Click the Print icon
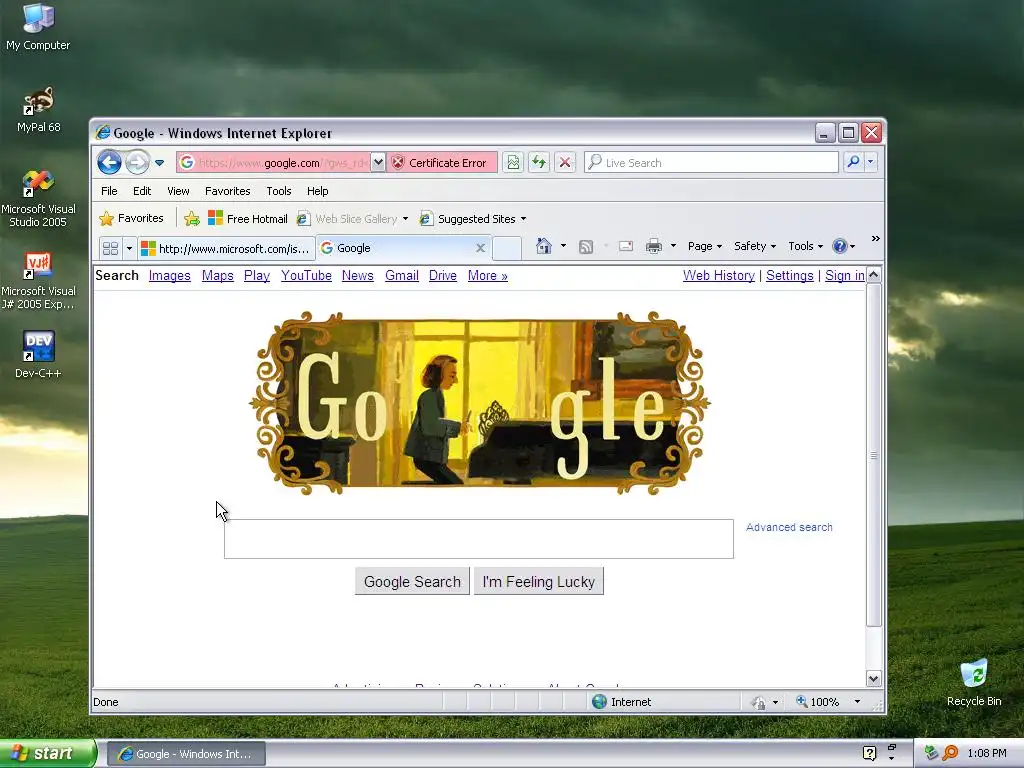 coord(654,246)
